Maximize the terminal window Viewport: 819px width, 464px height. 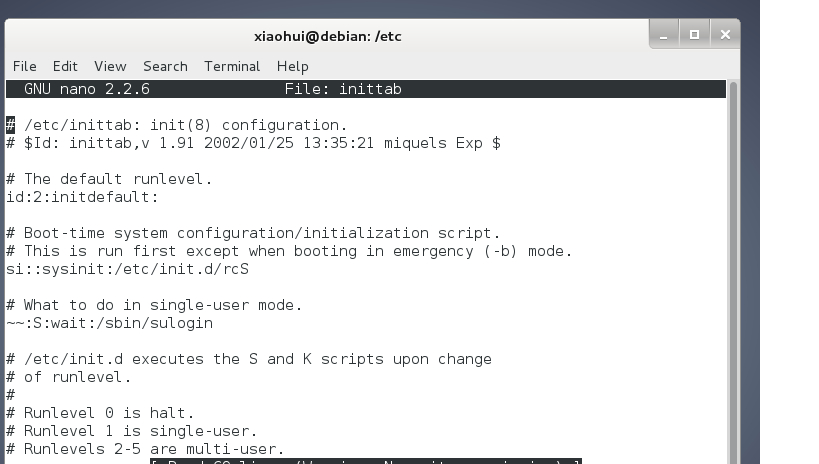[694, 35]
